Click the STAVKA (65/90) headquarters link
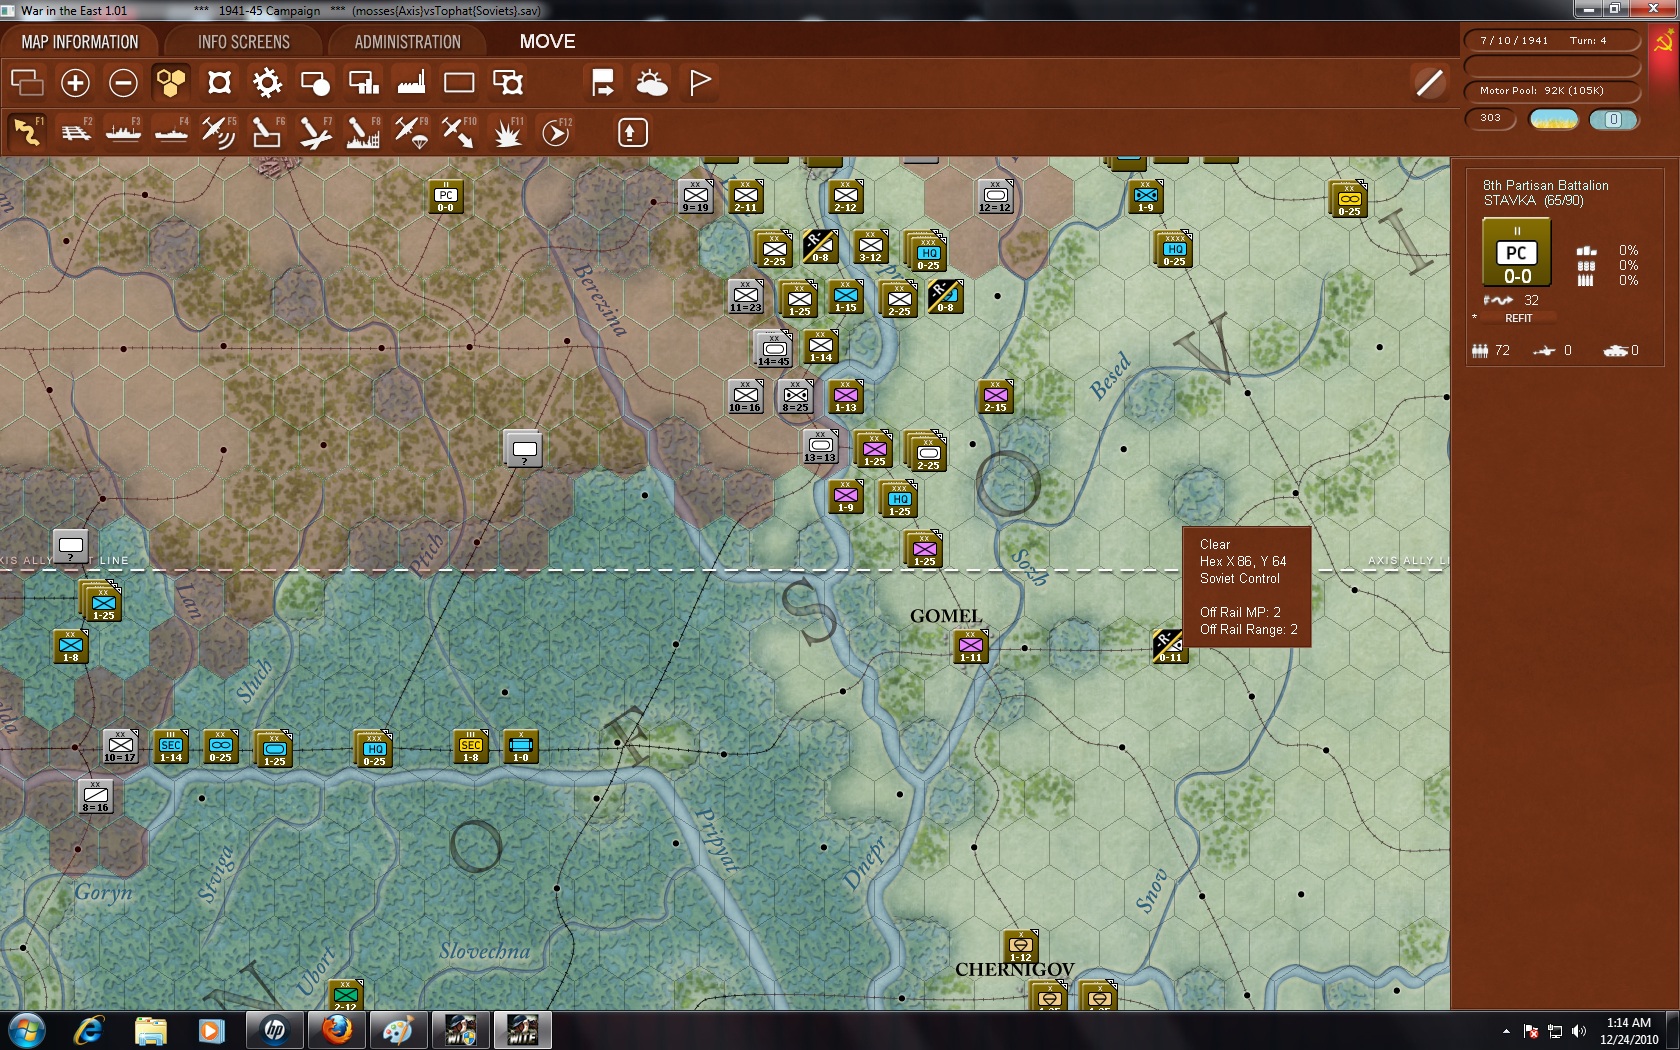1680x1050 pixels. click(x=1534, y=200)
